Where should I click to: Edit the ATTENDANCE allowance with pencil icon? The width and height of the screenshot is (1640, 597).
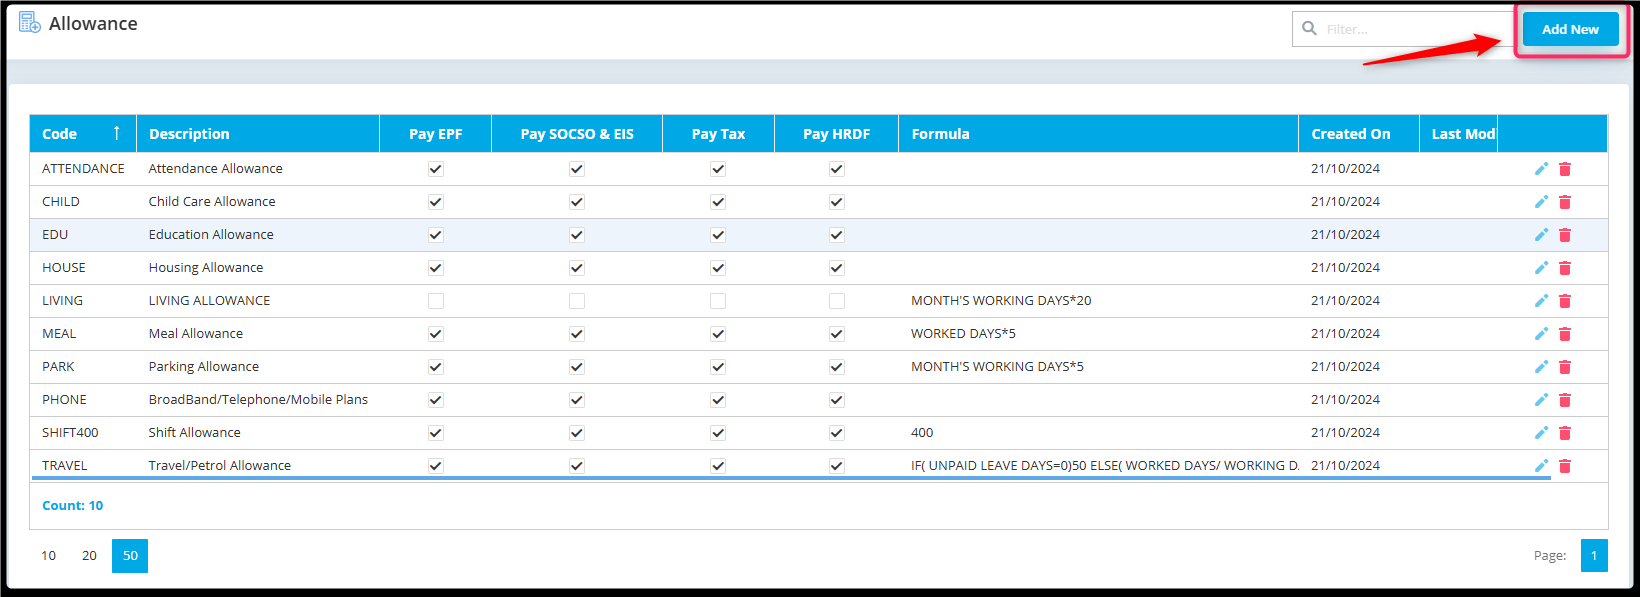tap(1541, 169)
